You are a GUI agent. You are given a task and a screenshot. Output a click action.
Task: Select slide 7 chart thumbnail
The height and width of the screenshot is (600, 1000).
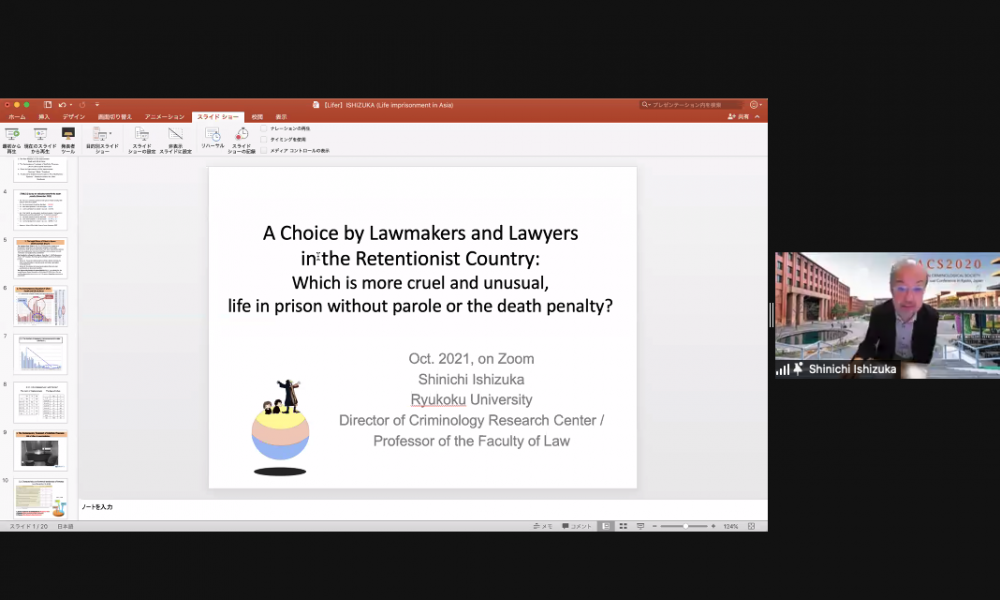click(40, 354)
